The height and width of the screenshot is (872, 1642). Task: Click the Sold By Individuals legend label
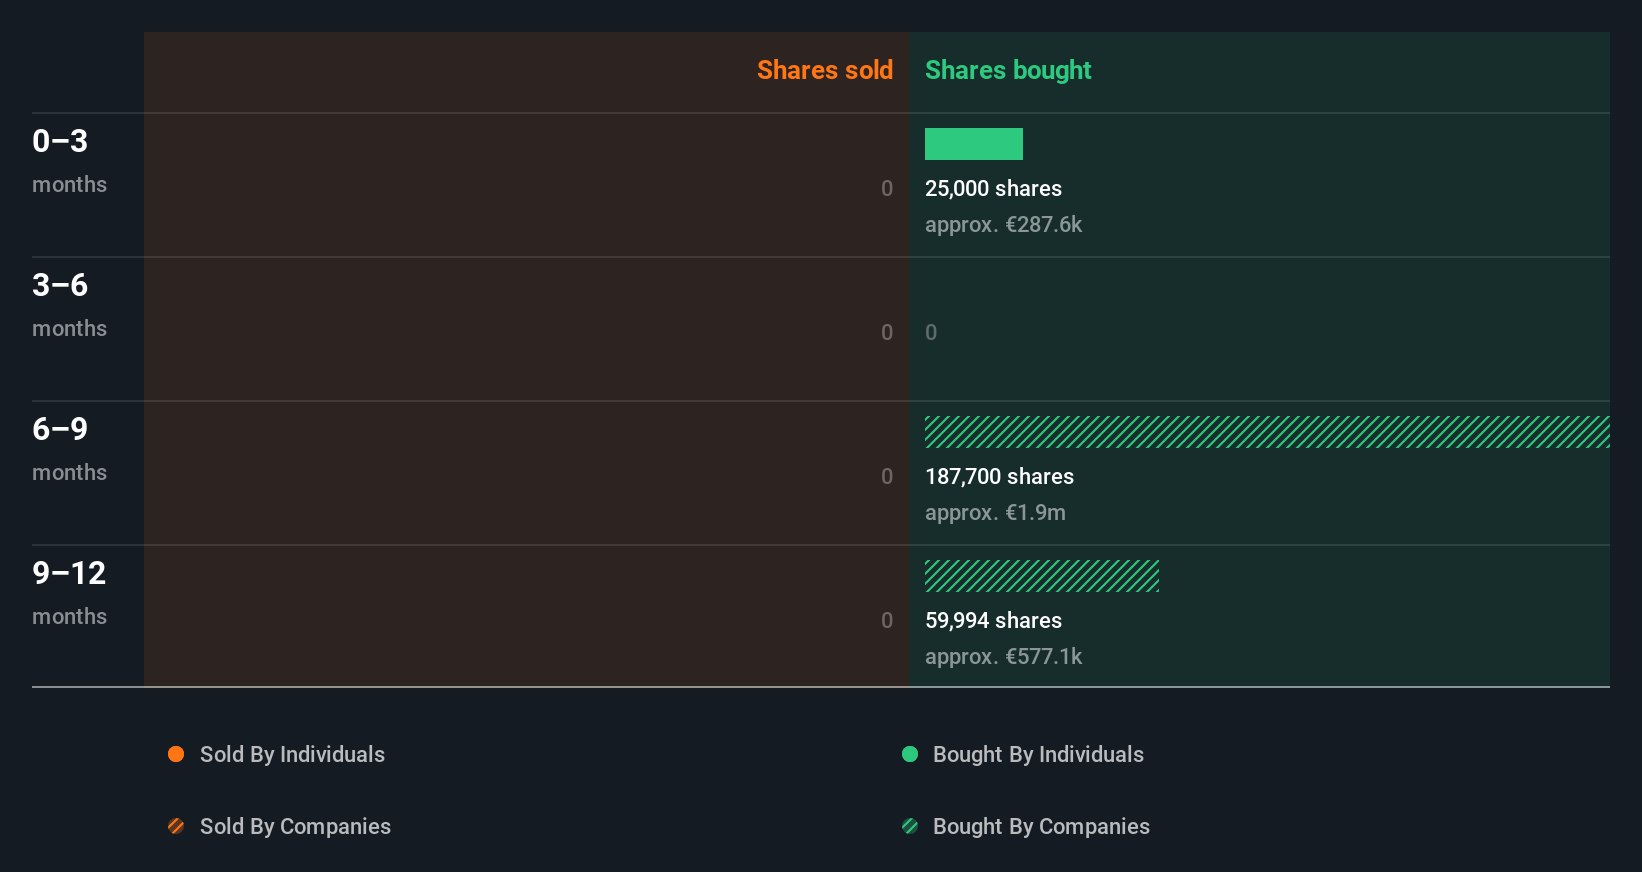292,754
